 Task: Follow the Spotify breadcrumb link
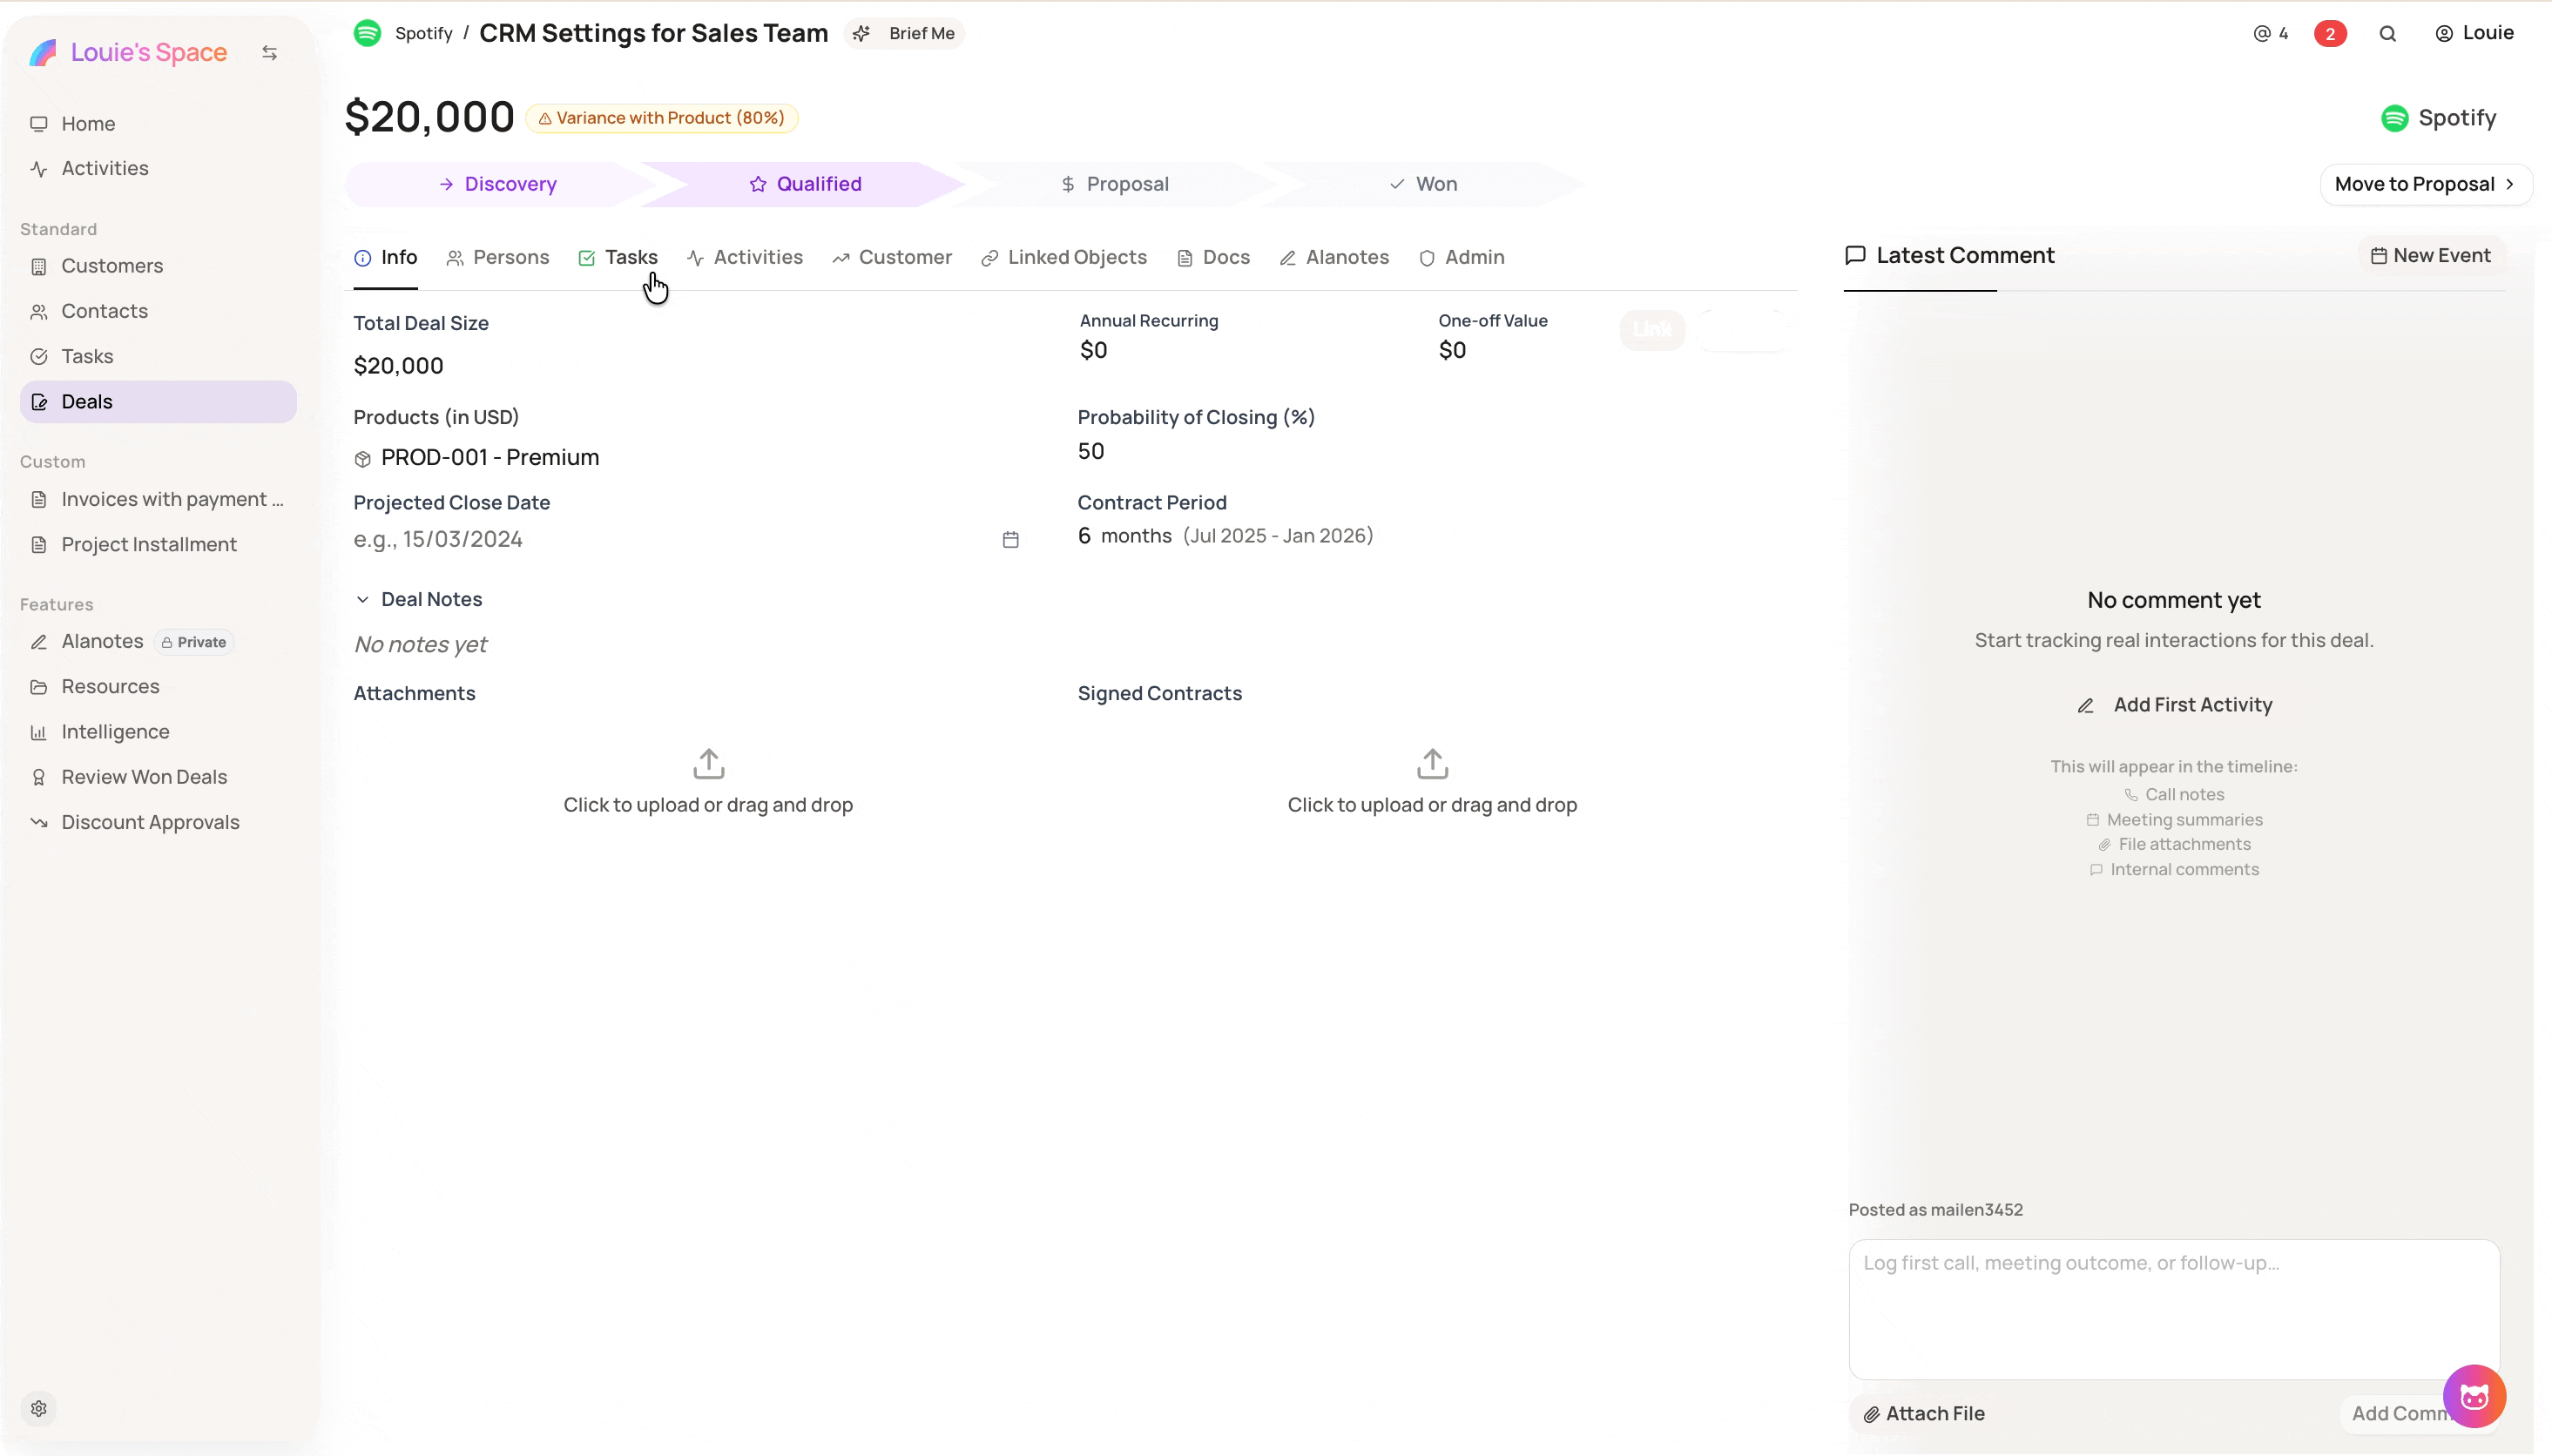coord(424,33)
